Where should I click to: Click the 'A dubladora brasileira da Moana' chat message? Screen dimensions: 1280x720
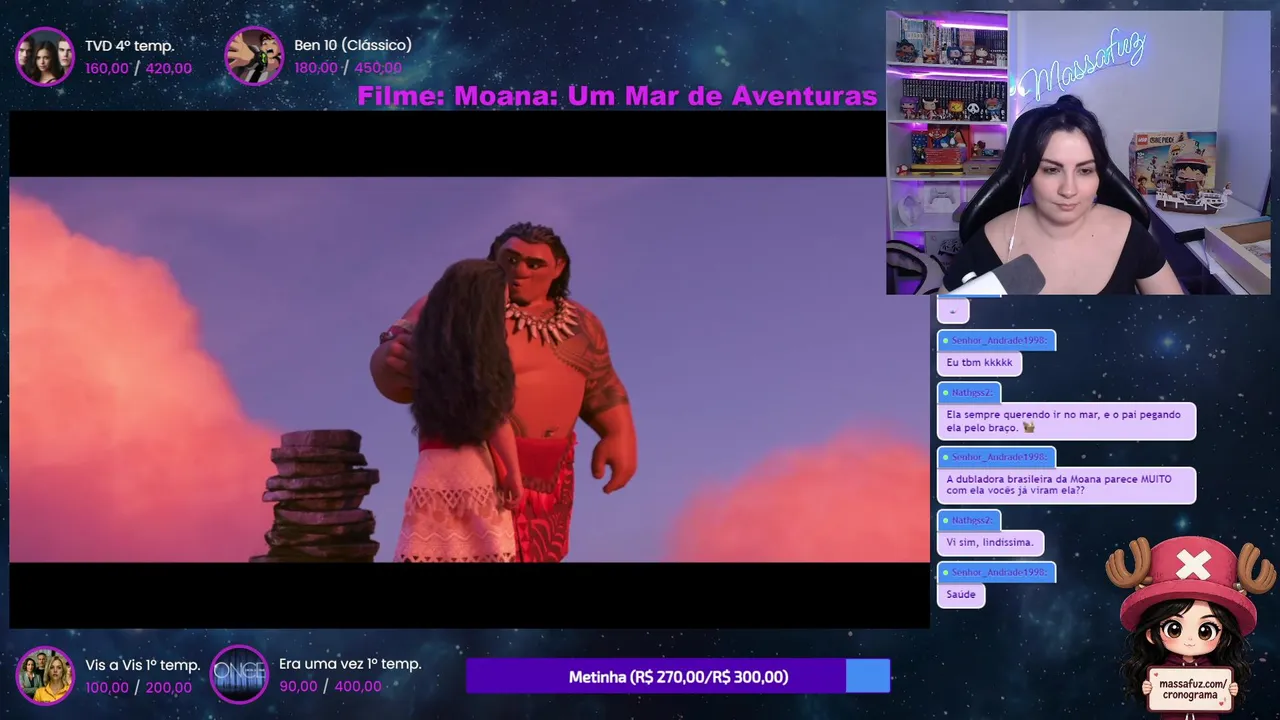pos(1066,485)
